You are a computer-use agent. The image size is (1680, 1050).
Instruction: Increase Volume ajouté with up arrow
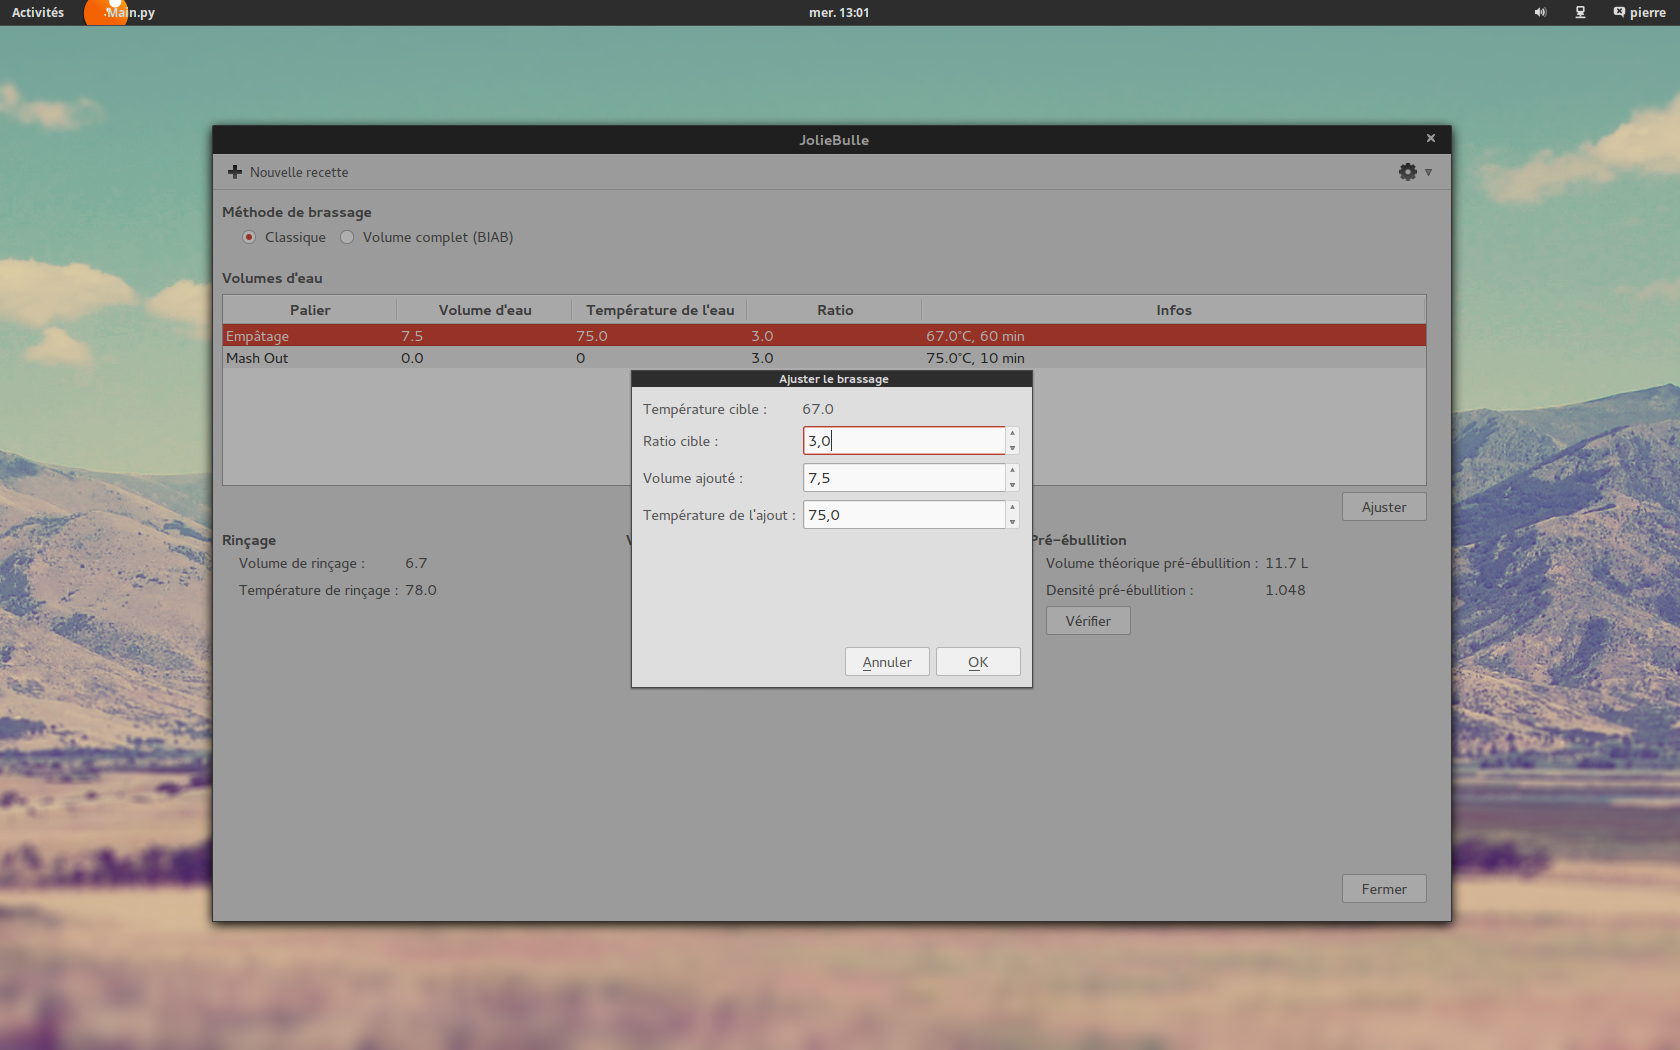point(1012,471)
